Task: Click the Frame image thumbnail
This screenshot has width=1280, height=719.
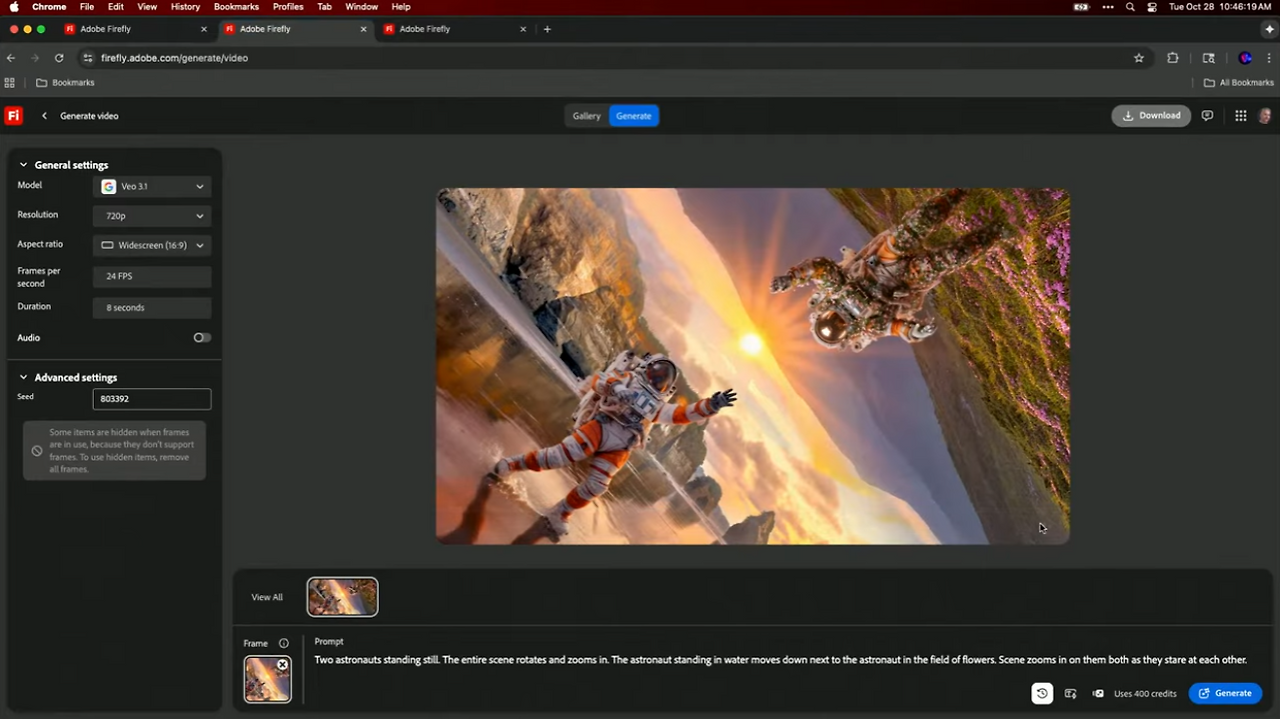Action: (267, 679)
